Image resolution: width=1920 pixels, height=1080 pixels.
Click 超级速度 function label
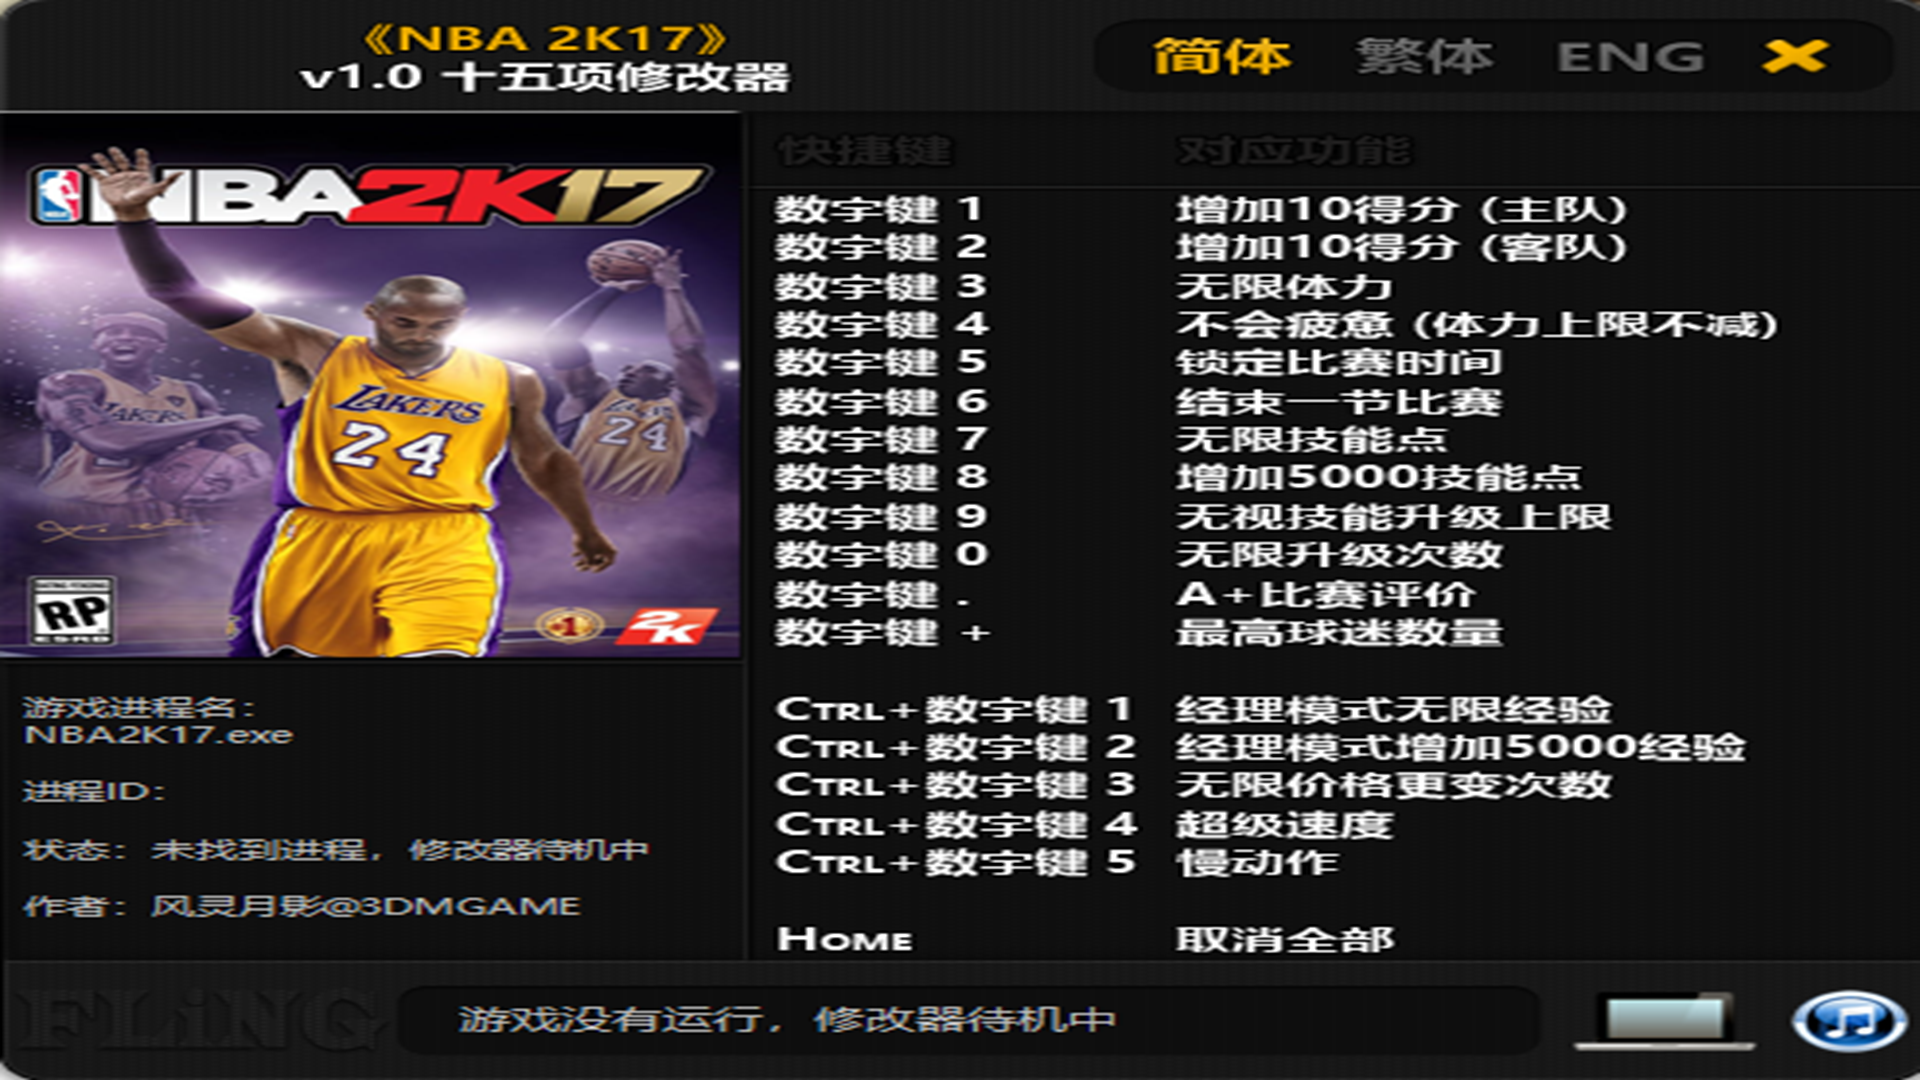pos(1284,824)
